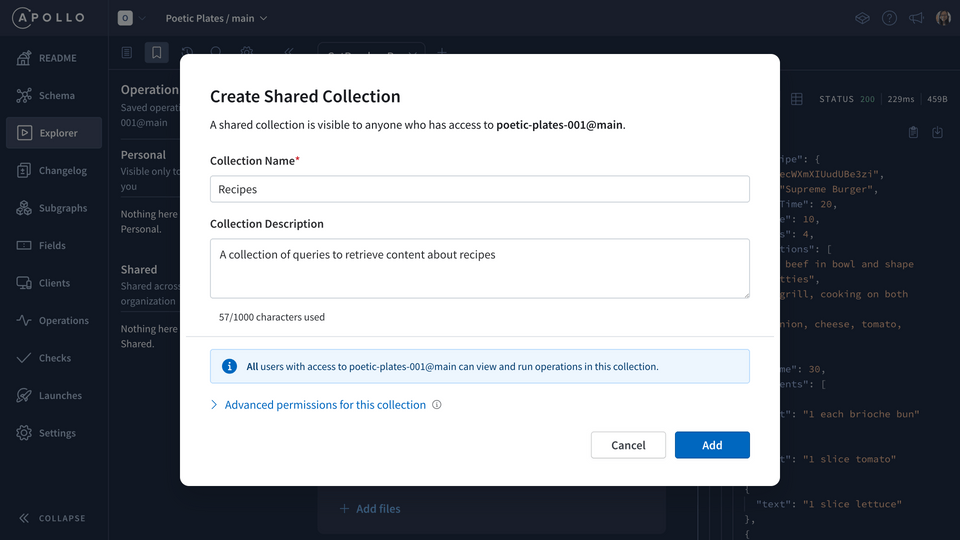Open the help question mark icon
Viewport: 960px width, 540px height.
click(889, 18)
